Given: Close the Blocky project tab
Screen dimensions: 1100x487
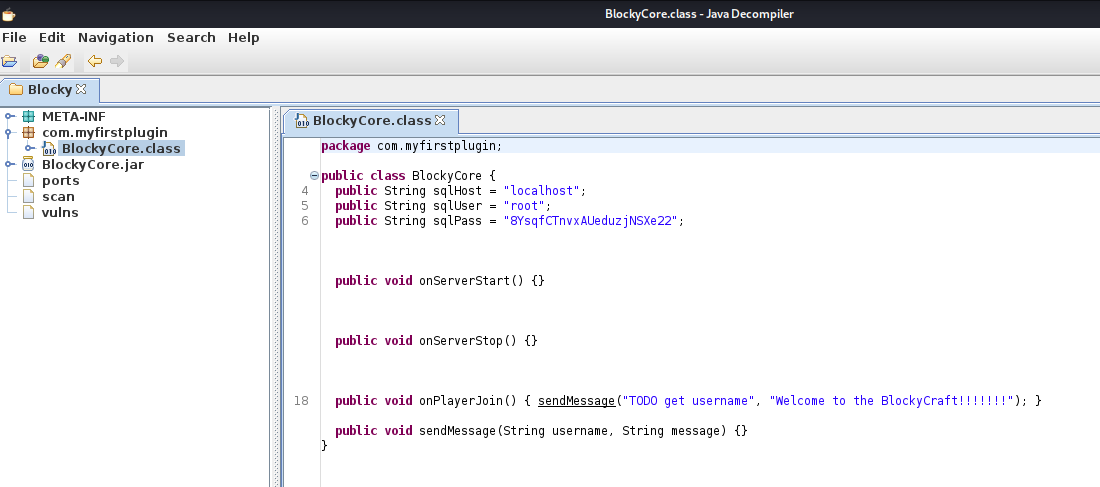Looking at the screenshot, I should pos(82,89).
